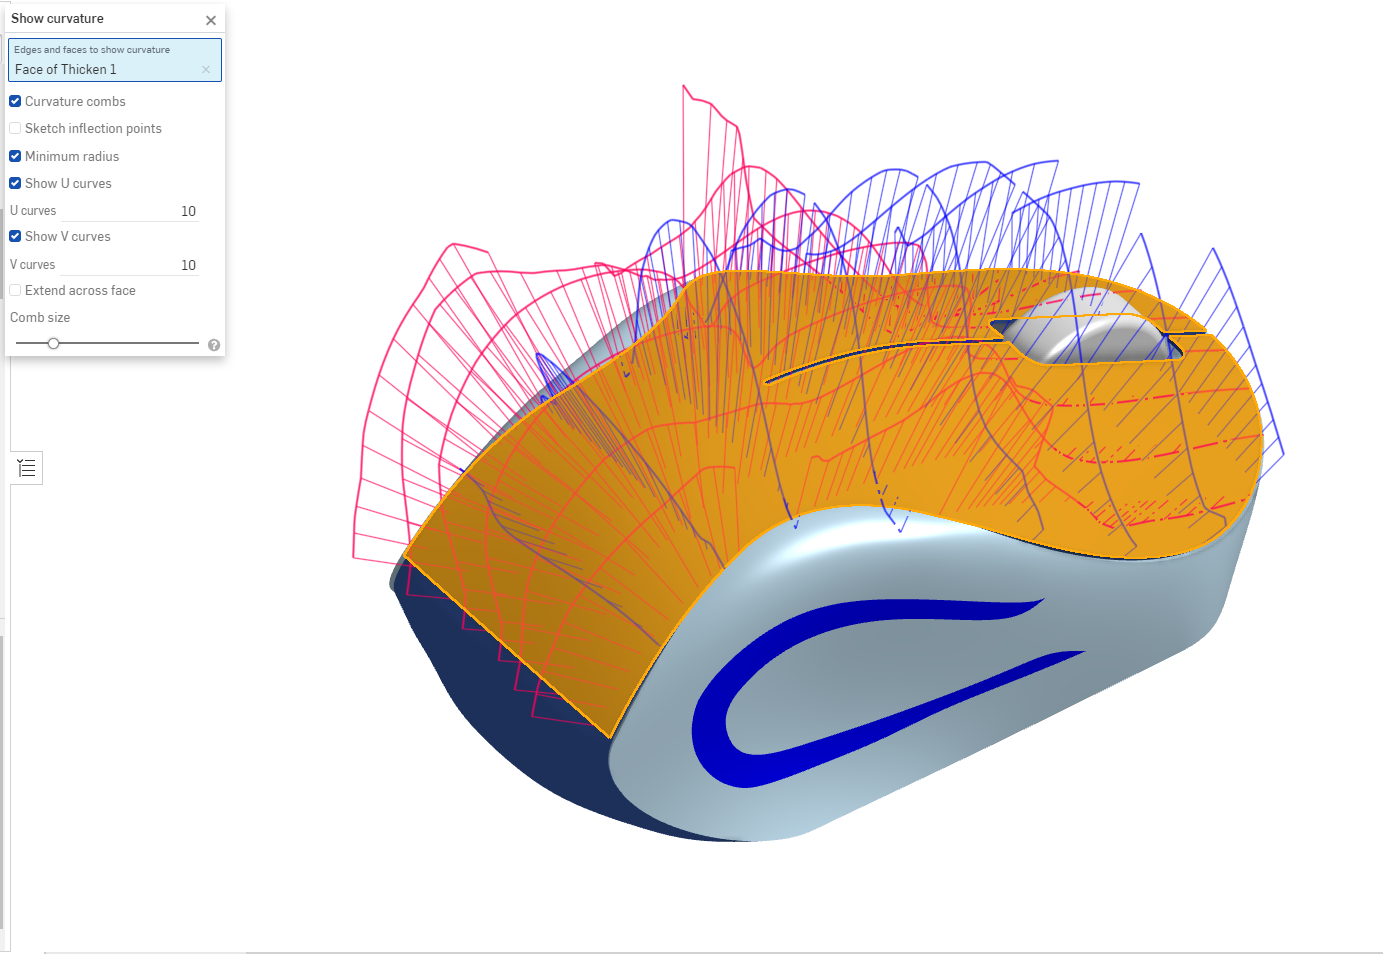Image resolution: width=1383 pixels, height=954 pixels.
Task: Click the U curves count field
Action: click(130, 211)
